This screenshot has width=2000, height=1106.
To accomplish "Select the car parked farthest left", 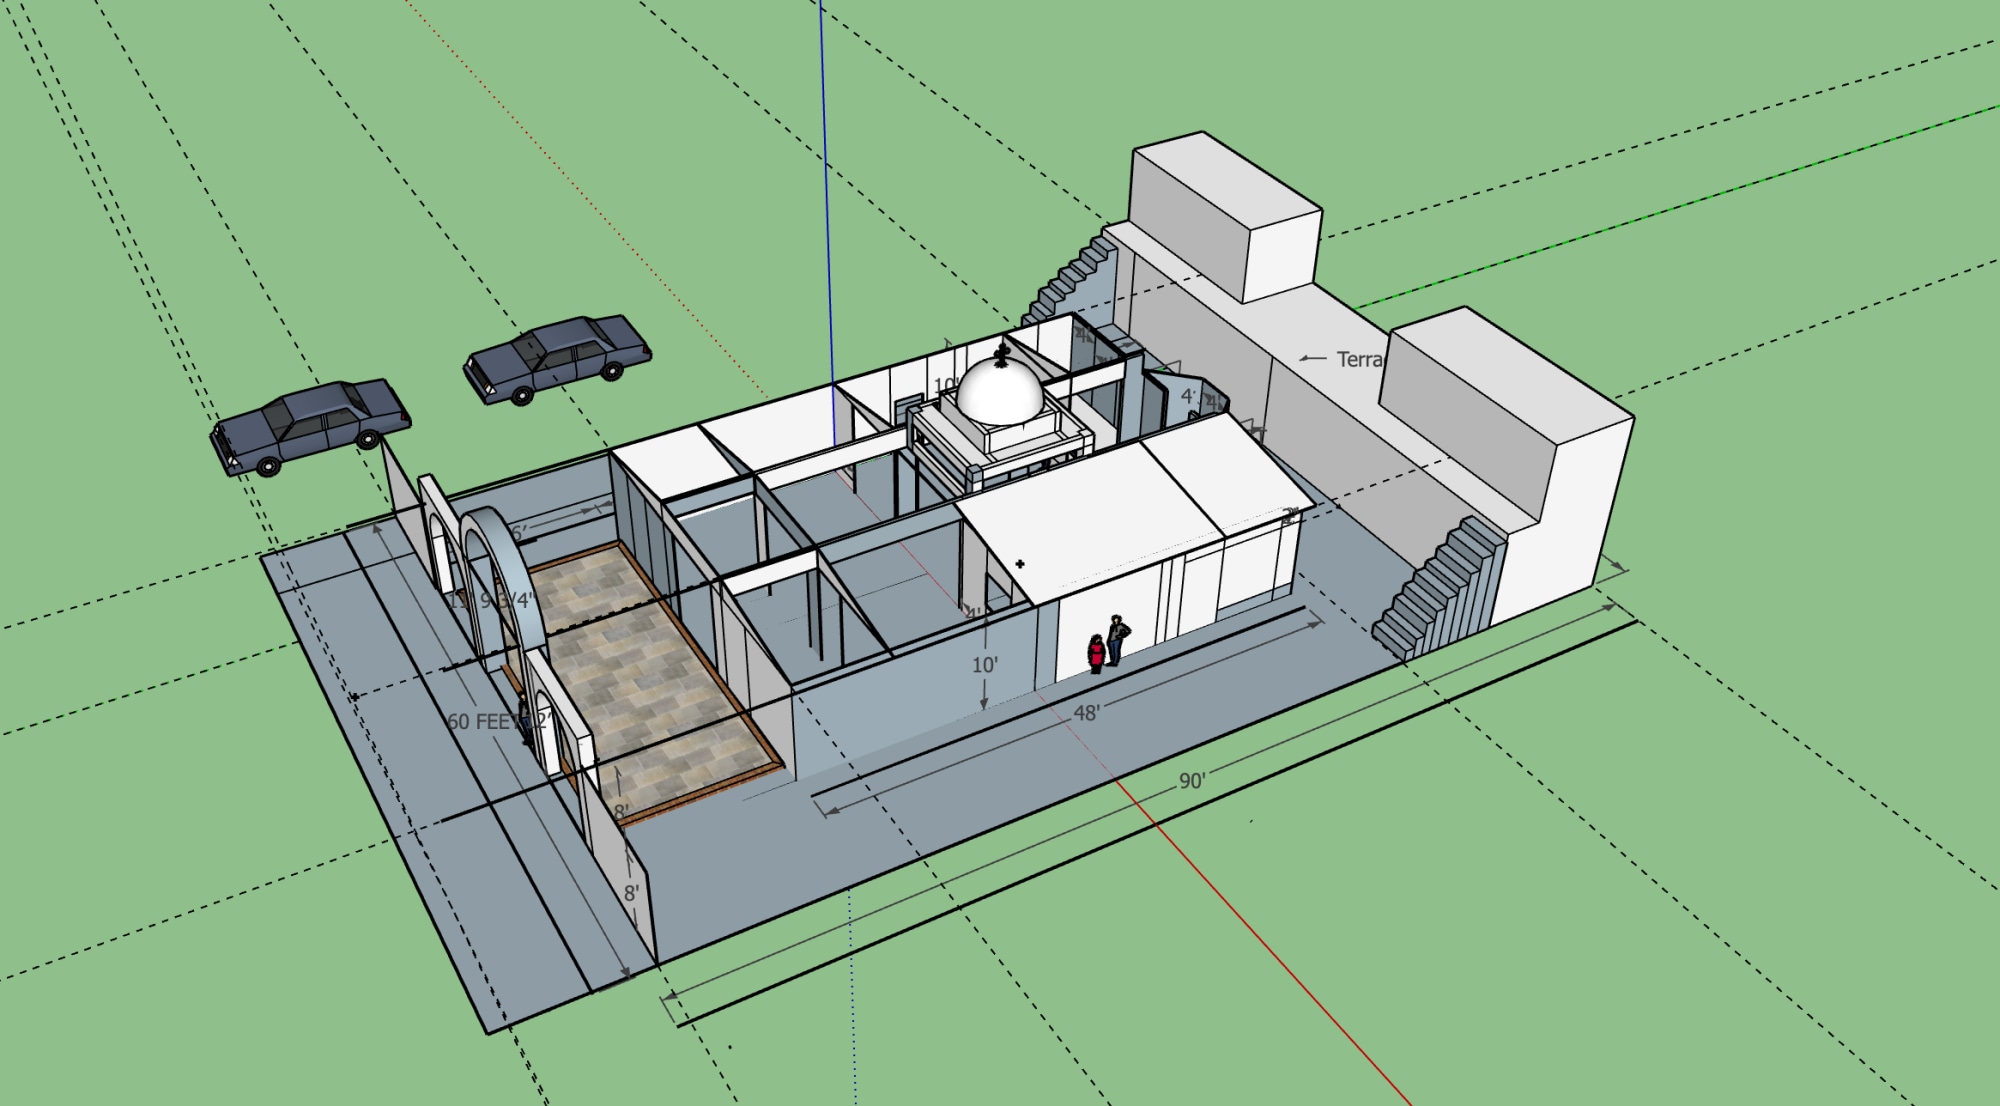I will click(x=310, y=426).
